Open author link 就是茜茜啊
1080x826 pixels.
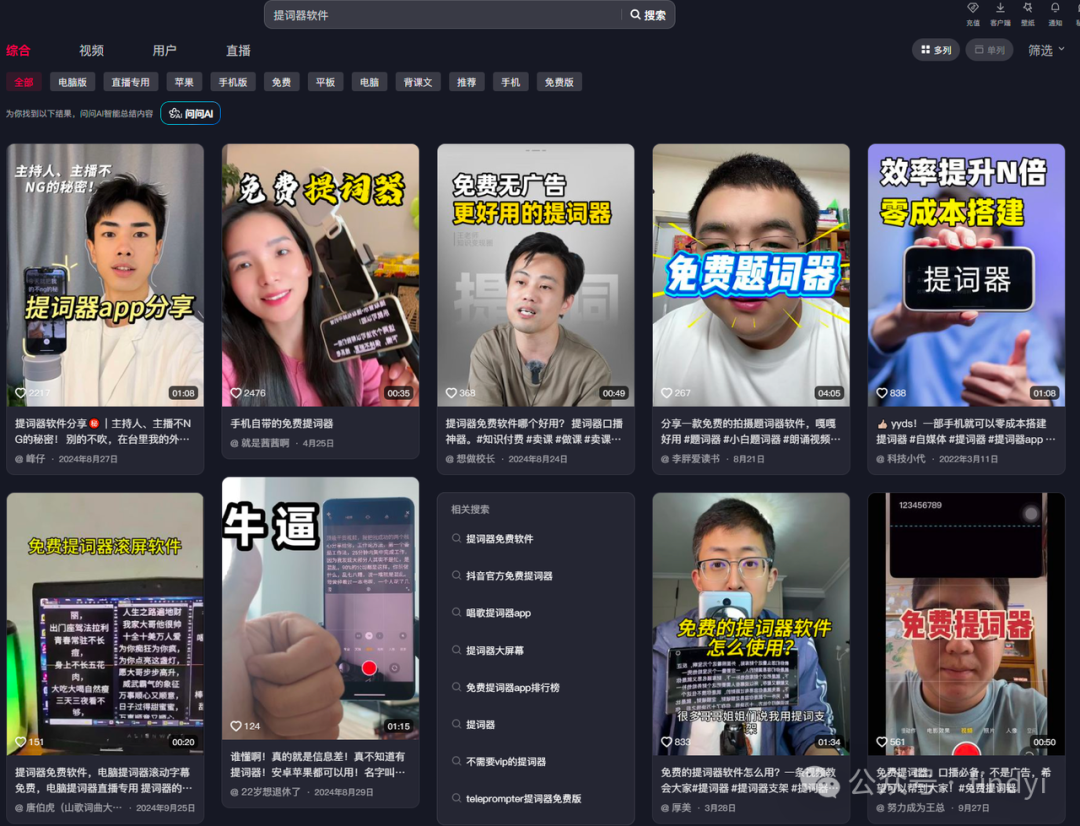click(x=260, y=443)
